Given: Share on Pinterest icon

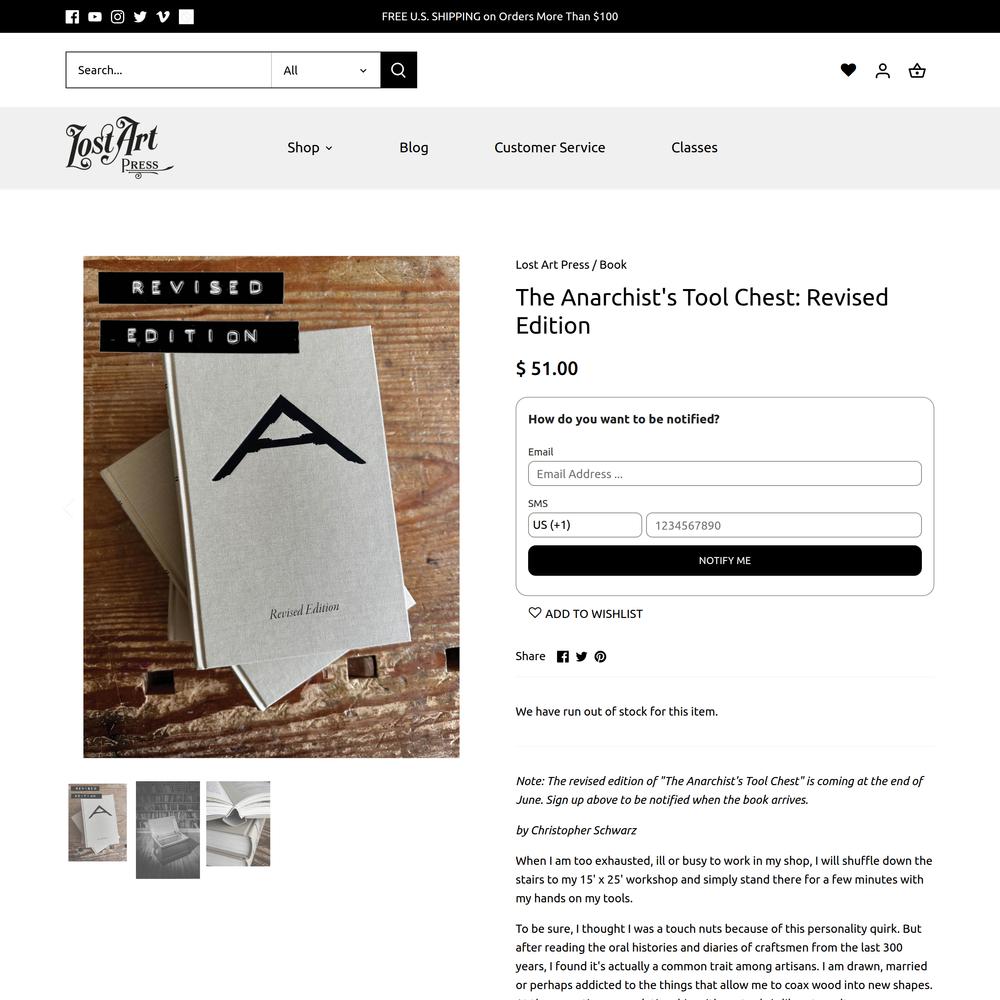Looking at the screenshot, I should point(600,657).
